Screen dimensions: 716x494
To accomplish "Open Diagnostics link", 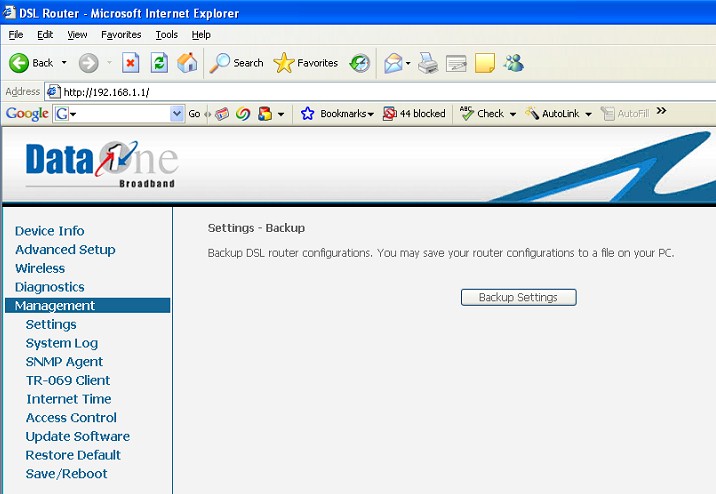I will point(49,287).
